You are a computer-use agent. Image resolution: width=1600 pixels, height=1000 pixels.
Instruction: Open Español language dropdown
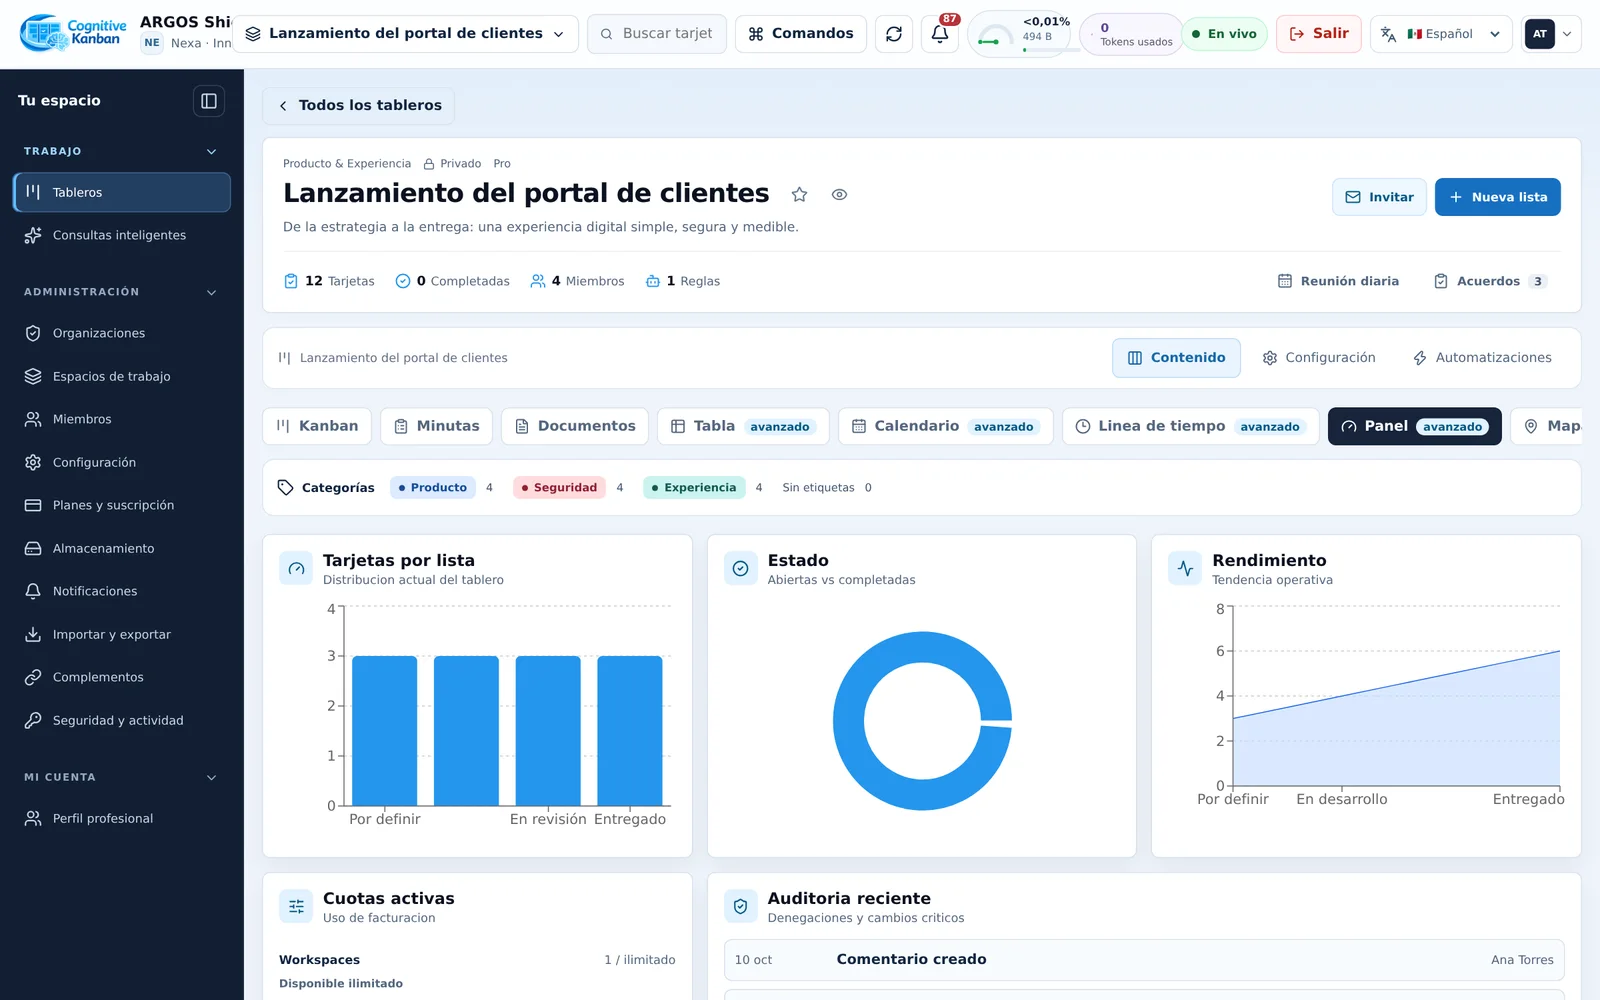click(1441, 34)
